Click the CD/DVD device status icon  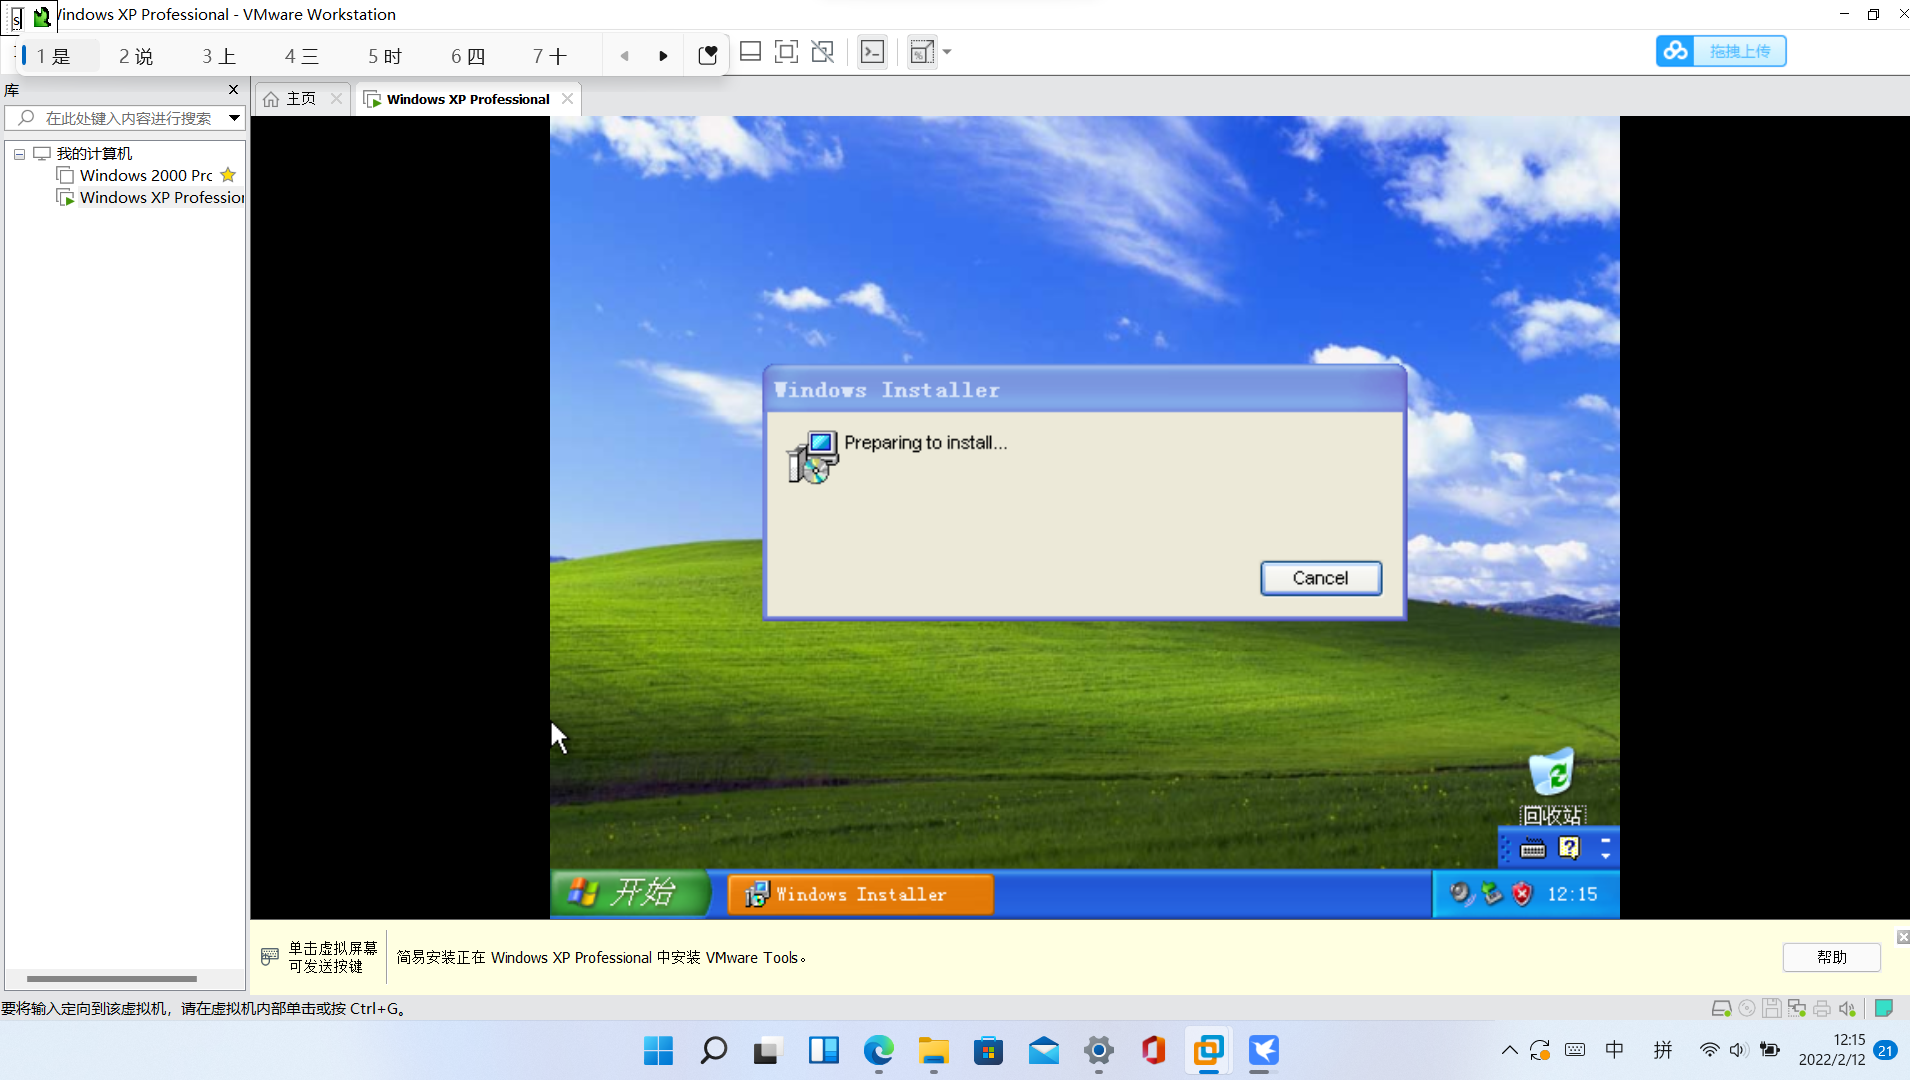(1747, 1008)
